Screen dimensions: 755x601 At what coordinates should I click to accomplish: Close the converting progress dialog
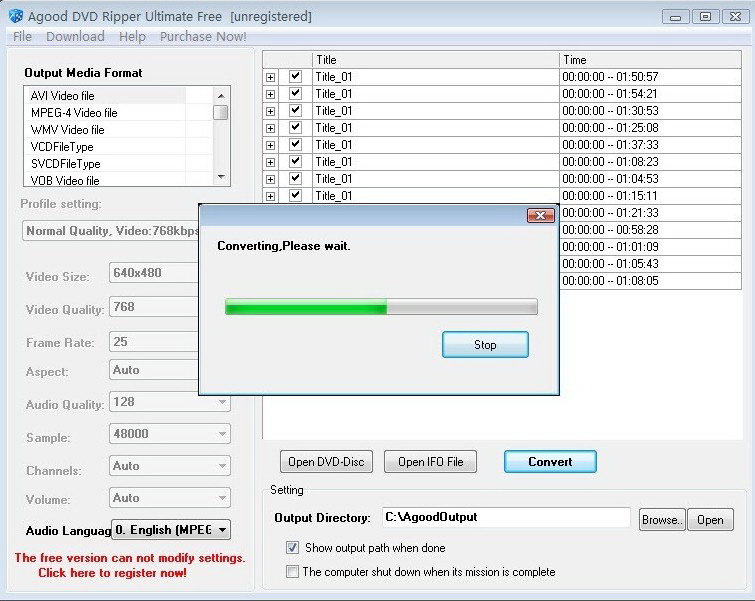[x=540, y=215]
